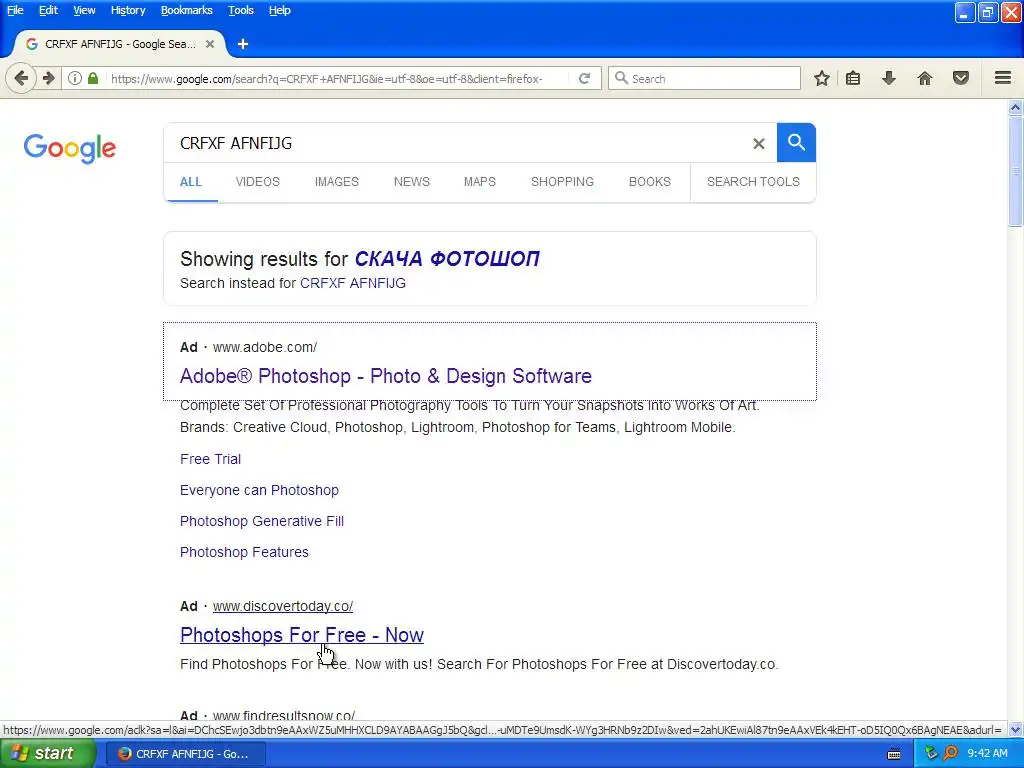Viewport: 1024px width, 768px height.
Task: Click the orange magnifier tray icon
Action: (950, 754)
